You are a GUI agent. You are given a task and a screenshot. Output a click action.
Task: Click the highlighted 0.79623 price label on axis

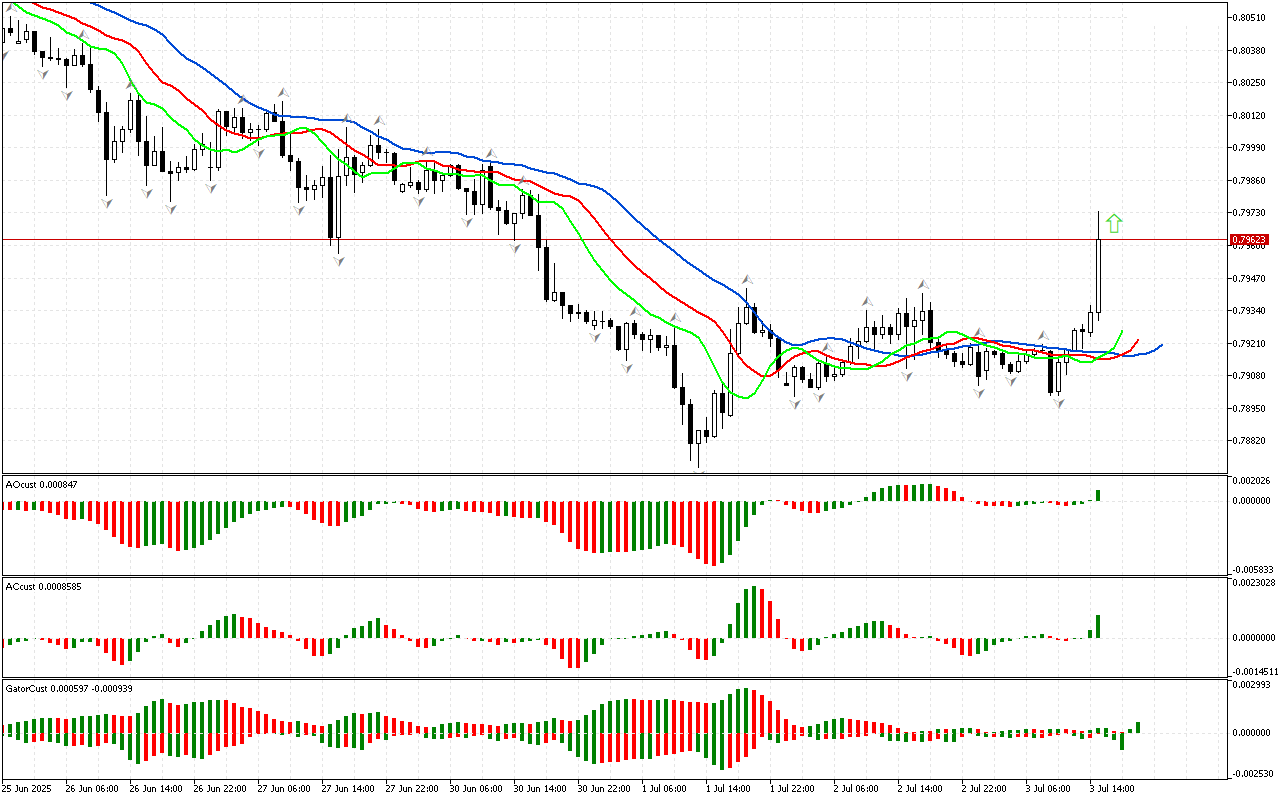coord(1250,240)
